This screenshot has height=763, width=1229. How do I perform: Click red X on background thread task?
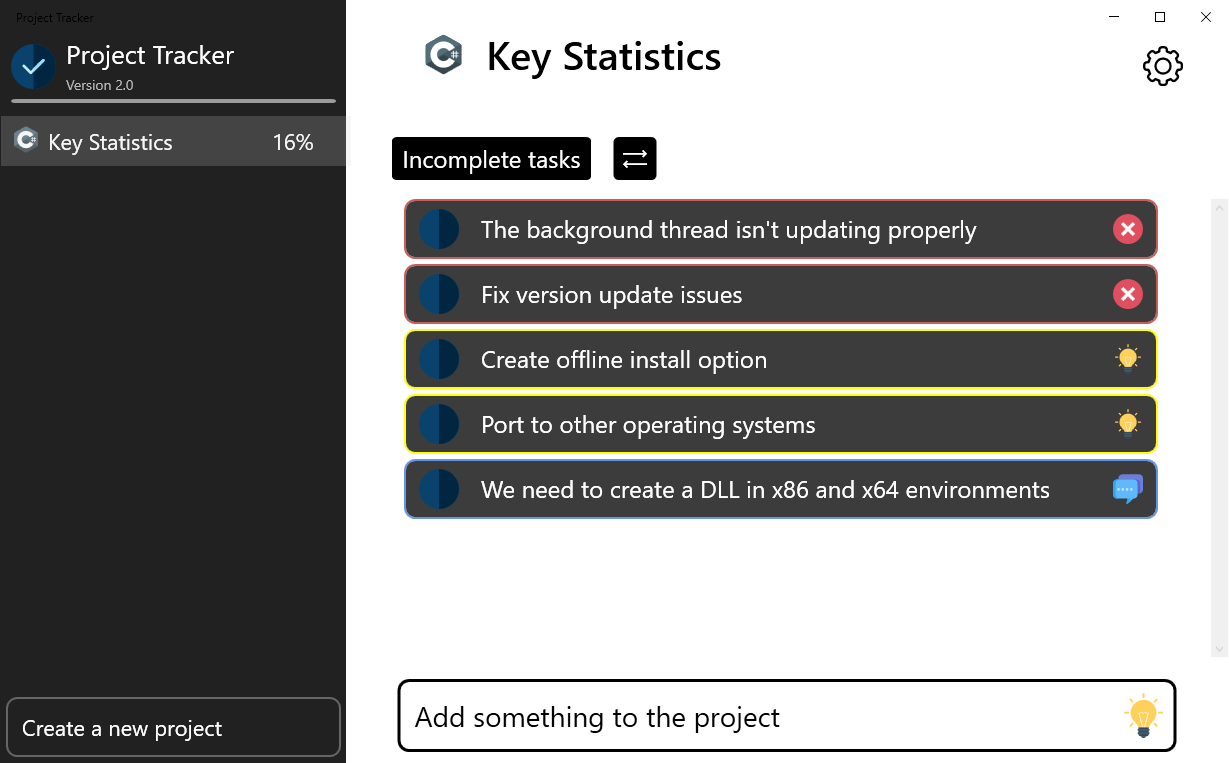(x=1128, y=230)
